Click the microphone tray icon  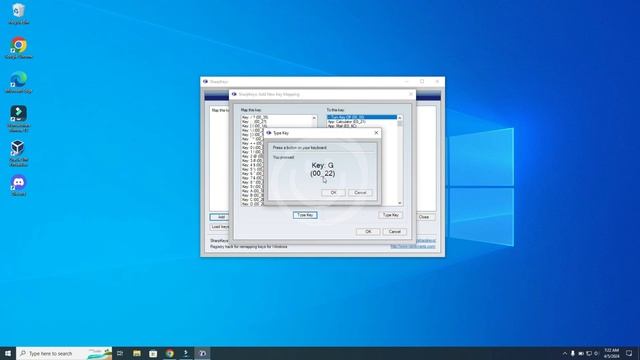pos(573,353)
